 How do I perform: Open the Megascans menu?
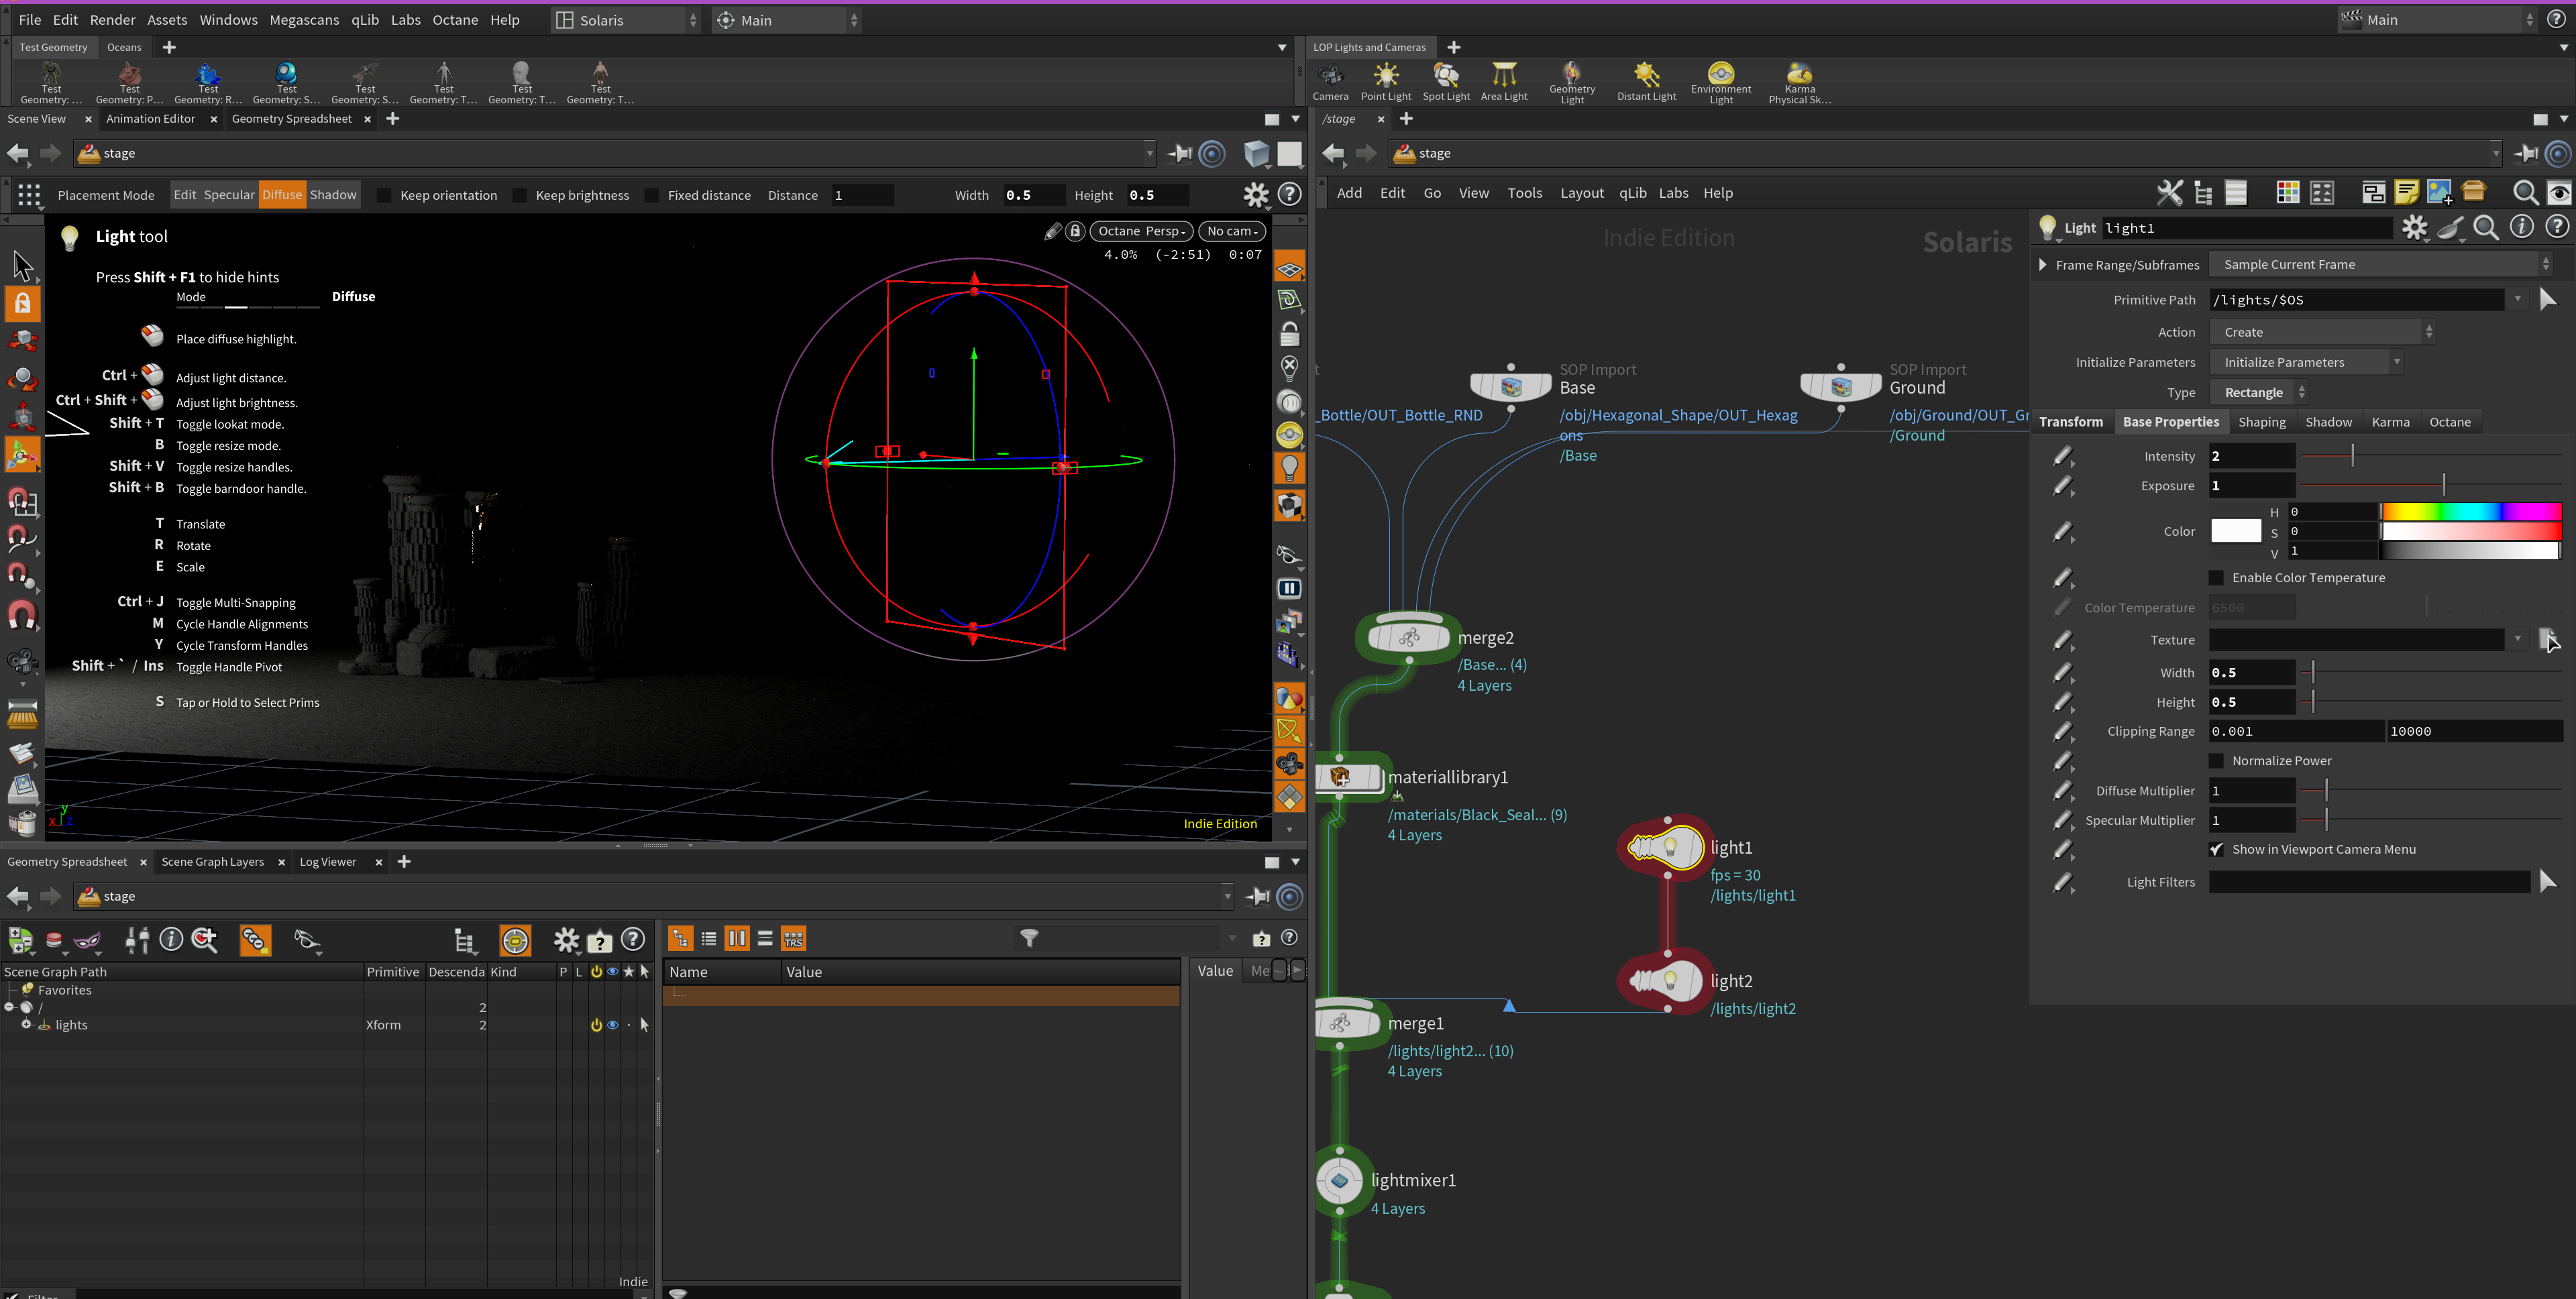point(304,20)
